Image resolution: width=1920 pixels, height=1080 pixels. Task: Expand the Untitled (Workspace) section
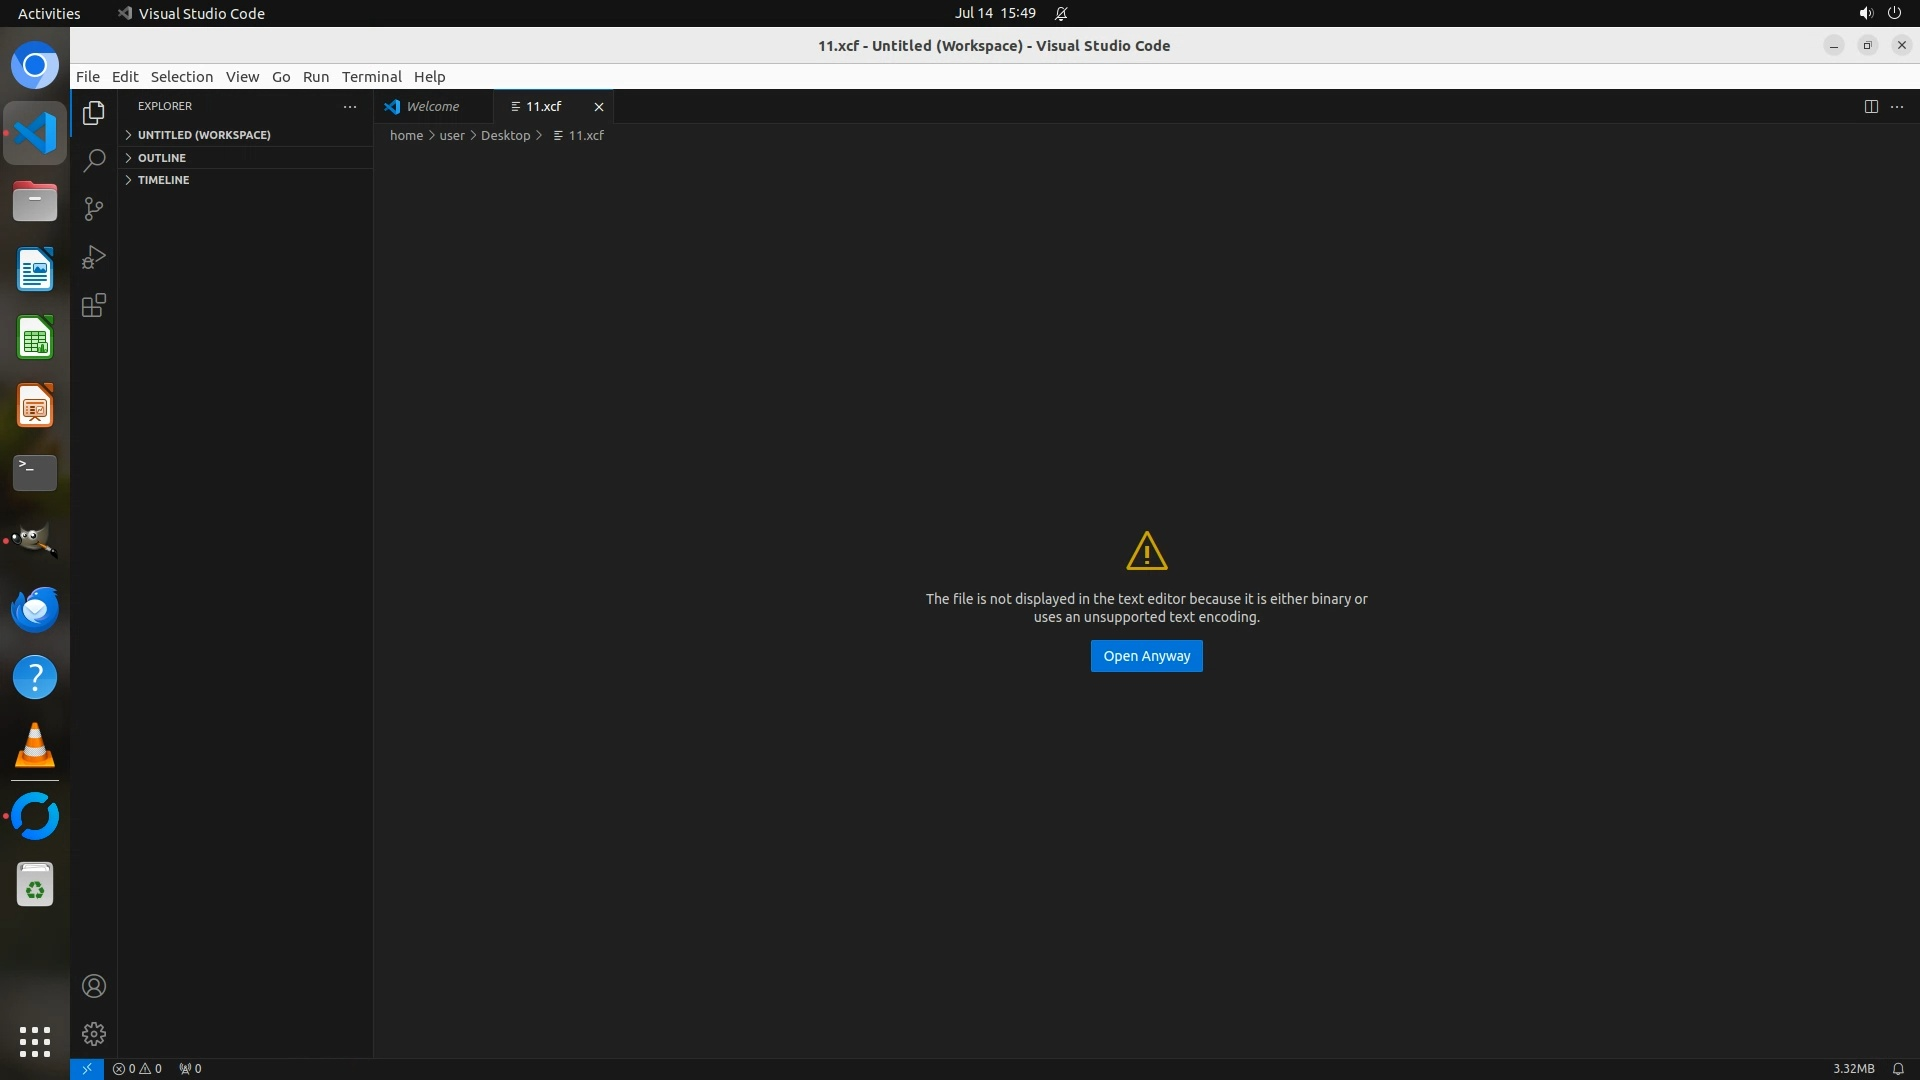click(204, 135)
